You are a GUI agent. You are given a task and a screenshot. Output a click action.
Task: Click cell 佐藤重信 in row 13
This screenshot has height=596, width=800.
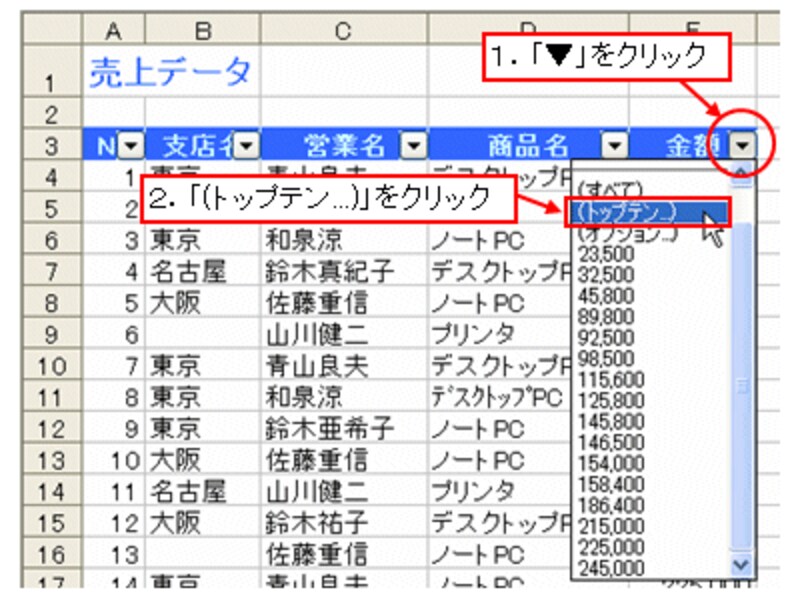[344, 460]
